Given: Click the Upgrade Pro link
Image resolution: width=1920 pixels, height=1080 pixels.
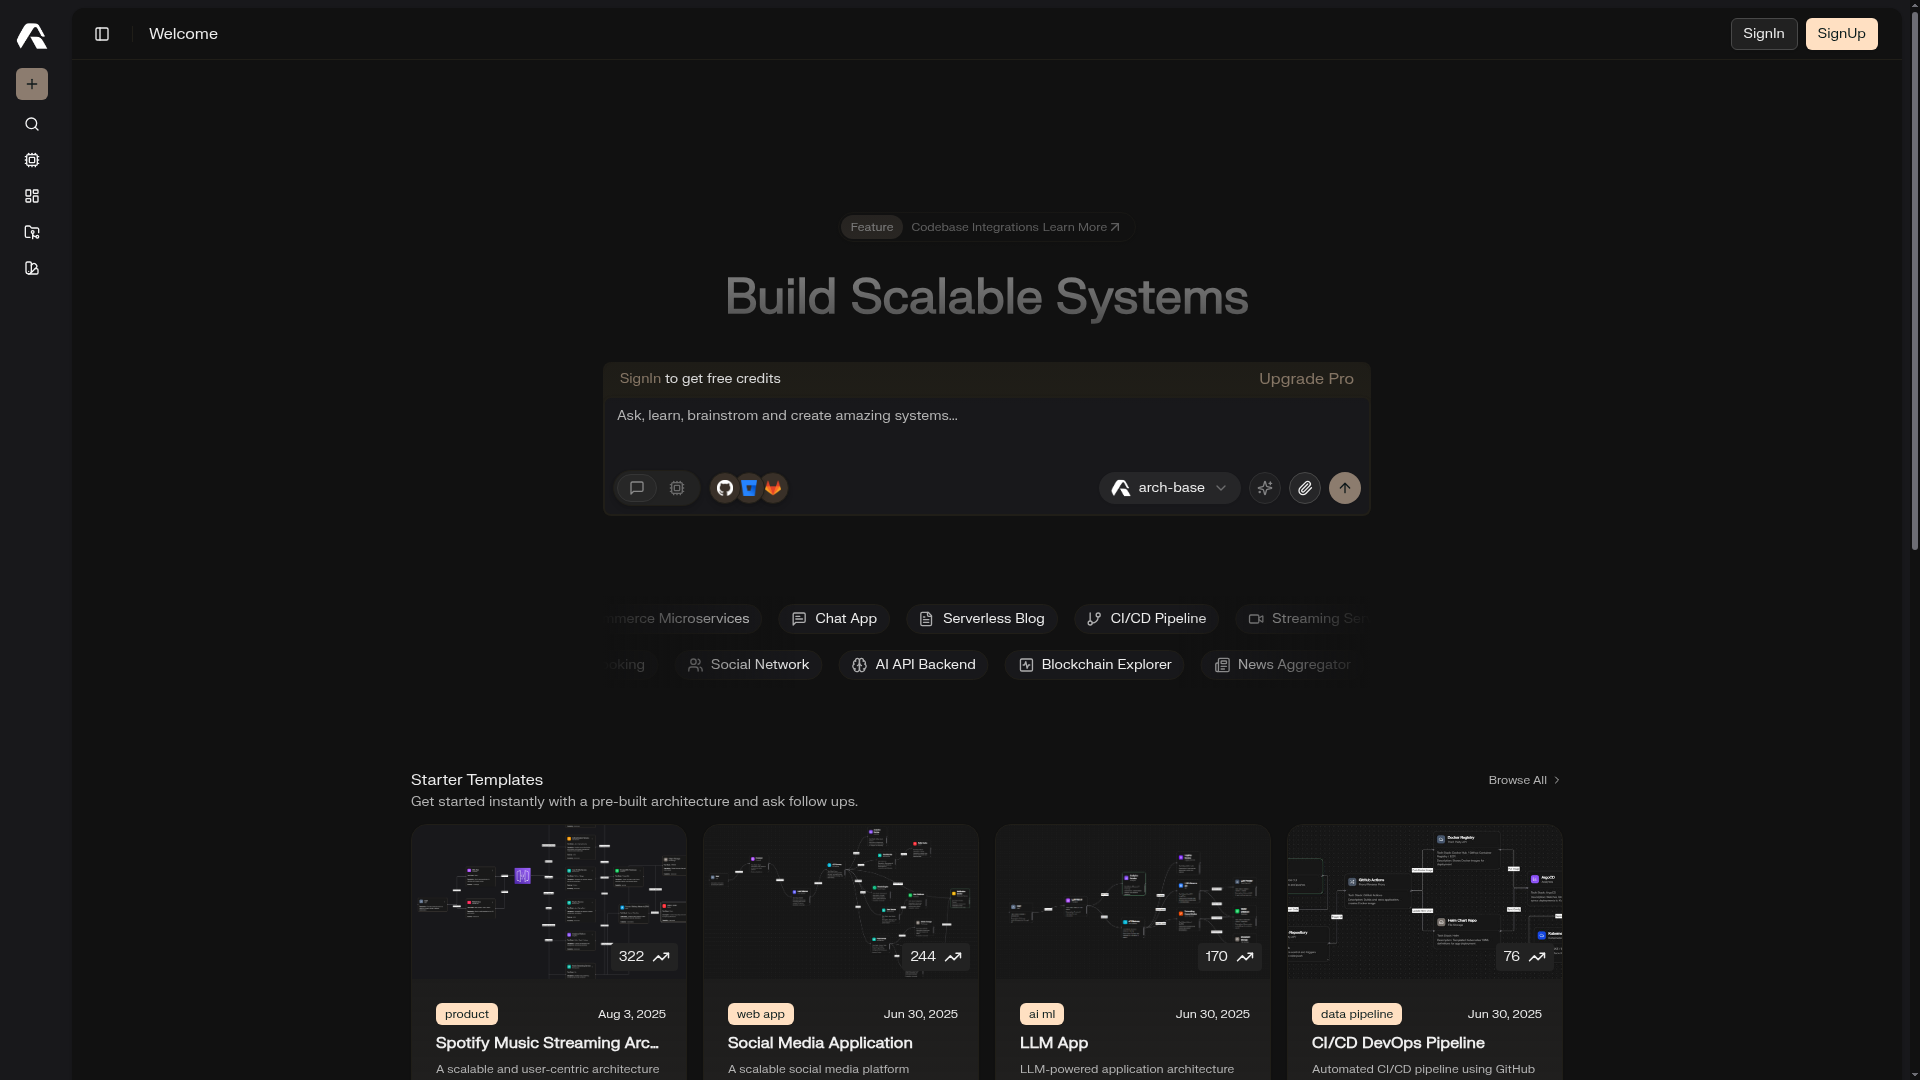Looking at the screenshot, I should point(1305,379).
